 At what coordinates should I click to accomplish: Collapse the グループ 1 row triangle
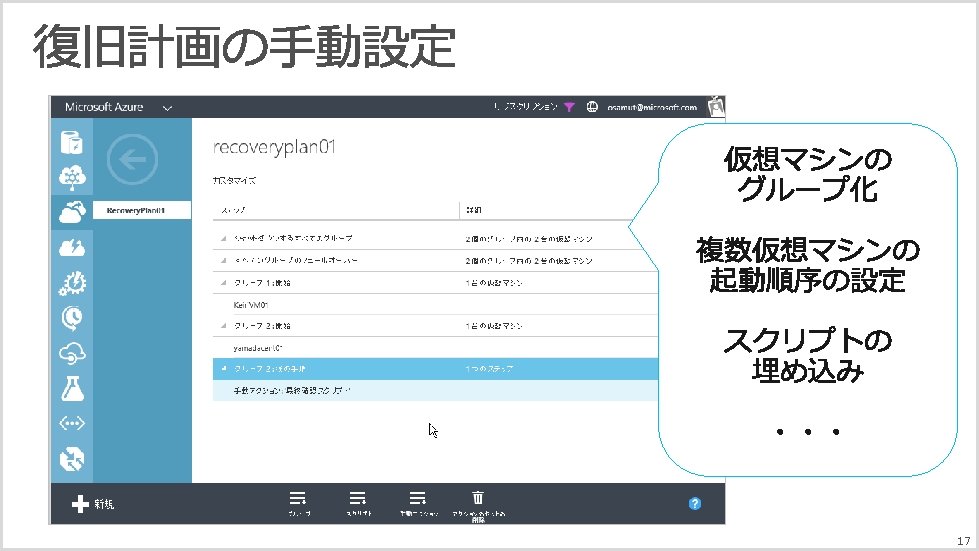tap(224, 283)
